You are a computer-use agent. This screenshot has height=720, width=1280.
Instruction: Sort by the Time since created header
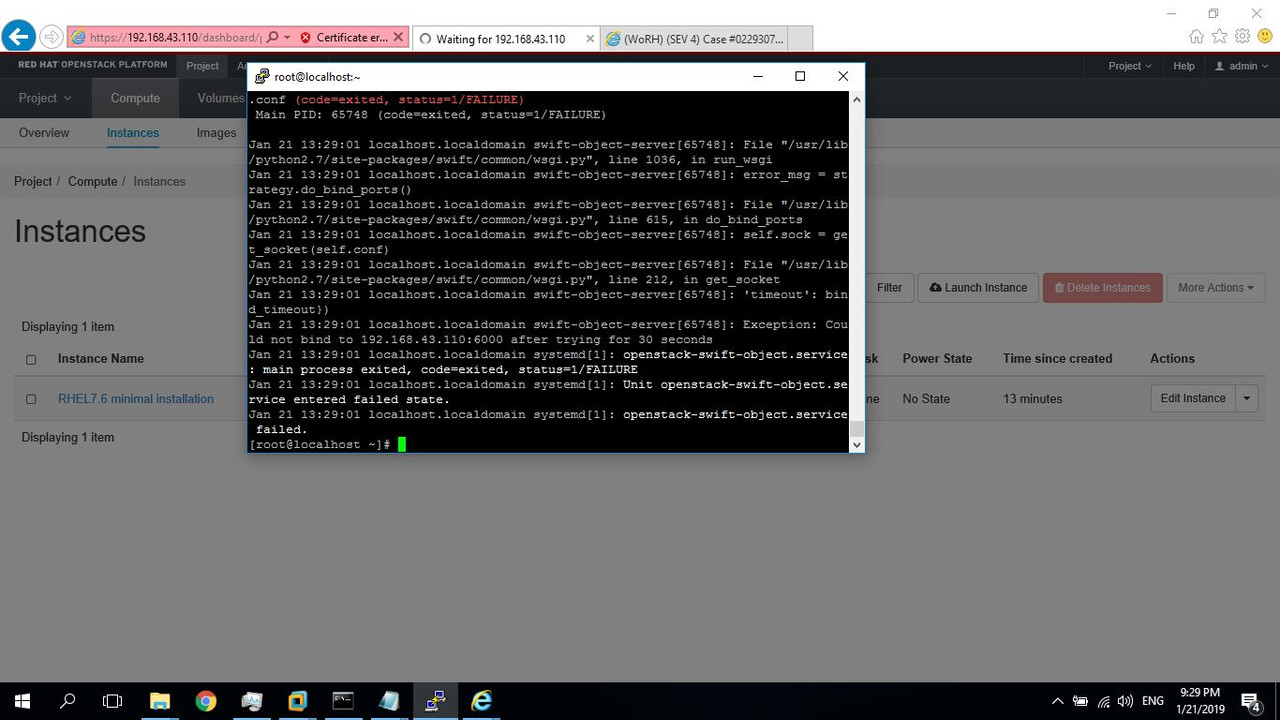click(x=1057, y=359)
